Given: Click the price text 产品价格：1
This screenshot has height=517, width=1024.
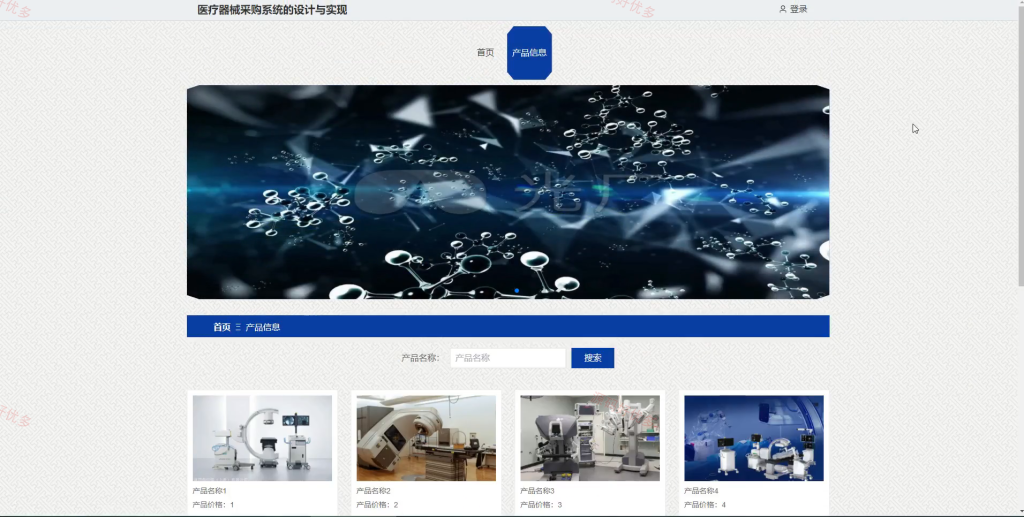Looking at the screenshot, I should [x=213, y=505].
